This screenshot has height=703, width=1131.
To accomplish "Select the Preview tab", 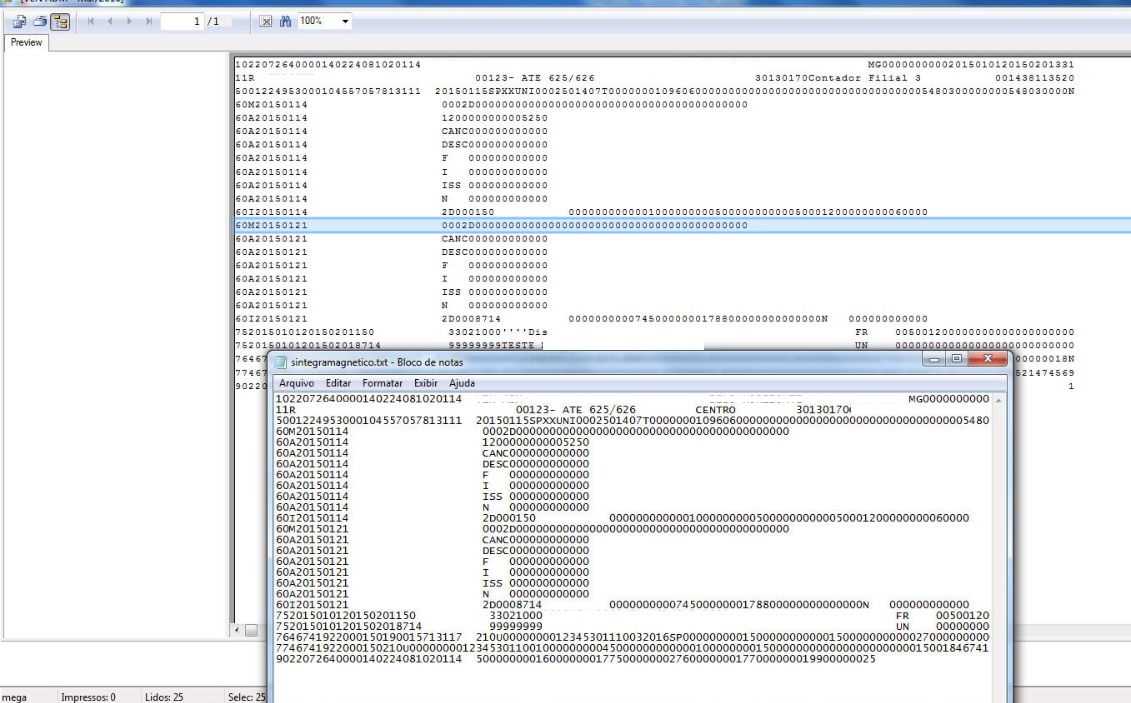I will (x=26, y=42).
